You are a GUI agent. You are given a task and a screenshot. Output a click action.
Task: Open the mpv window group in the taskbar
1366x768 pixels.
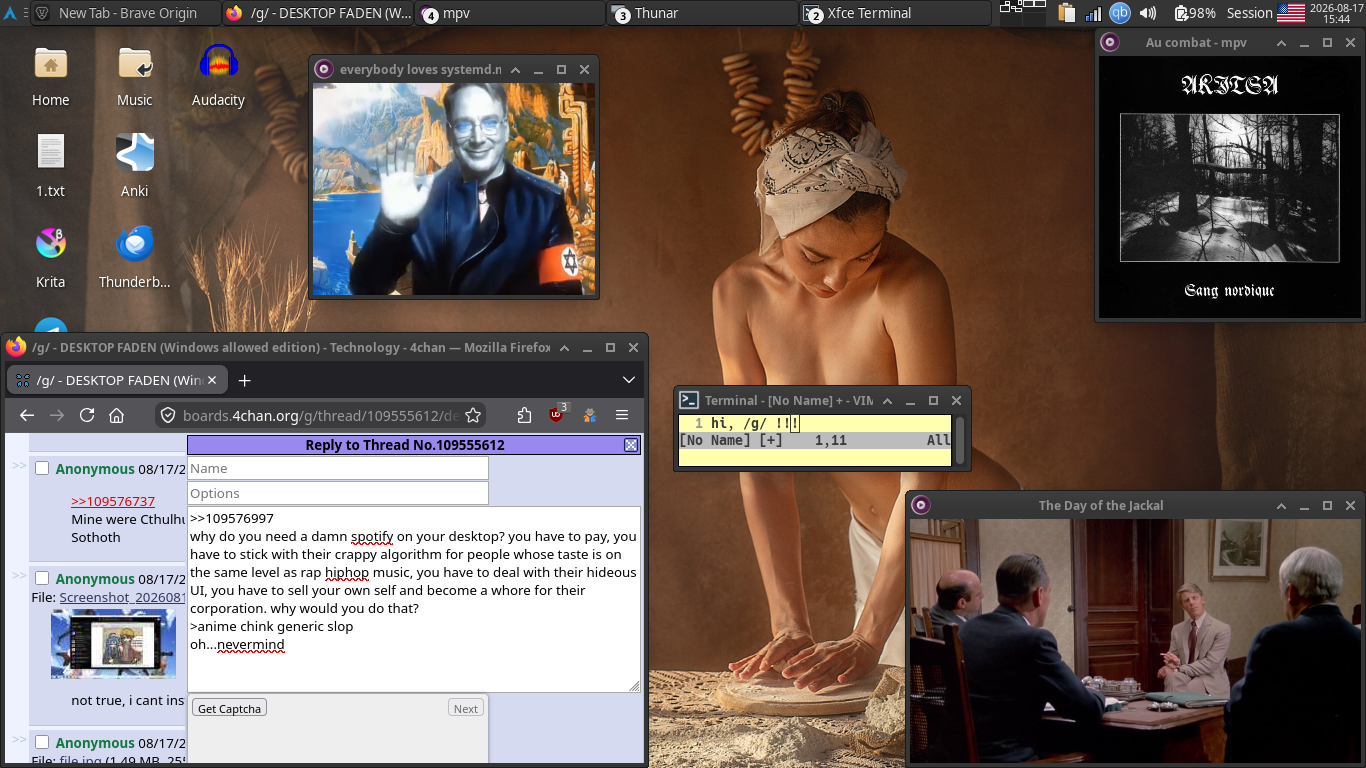[x=510, y=13]
